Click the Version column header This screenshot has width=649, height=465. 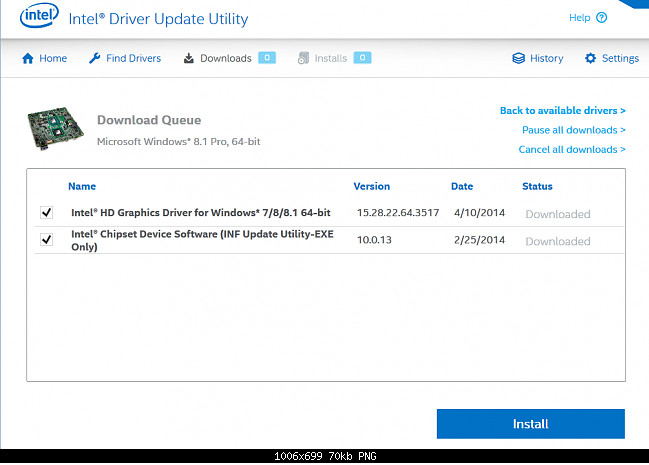click(x=372, y=186)
